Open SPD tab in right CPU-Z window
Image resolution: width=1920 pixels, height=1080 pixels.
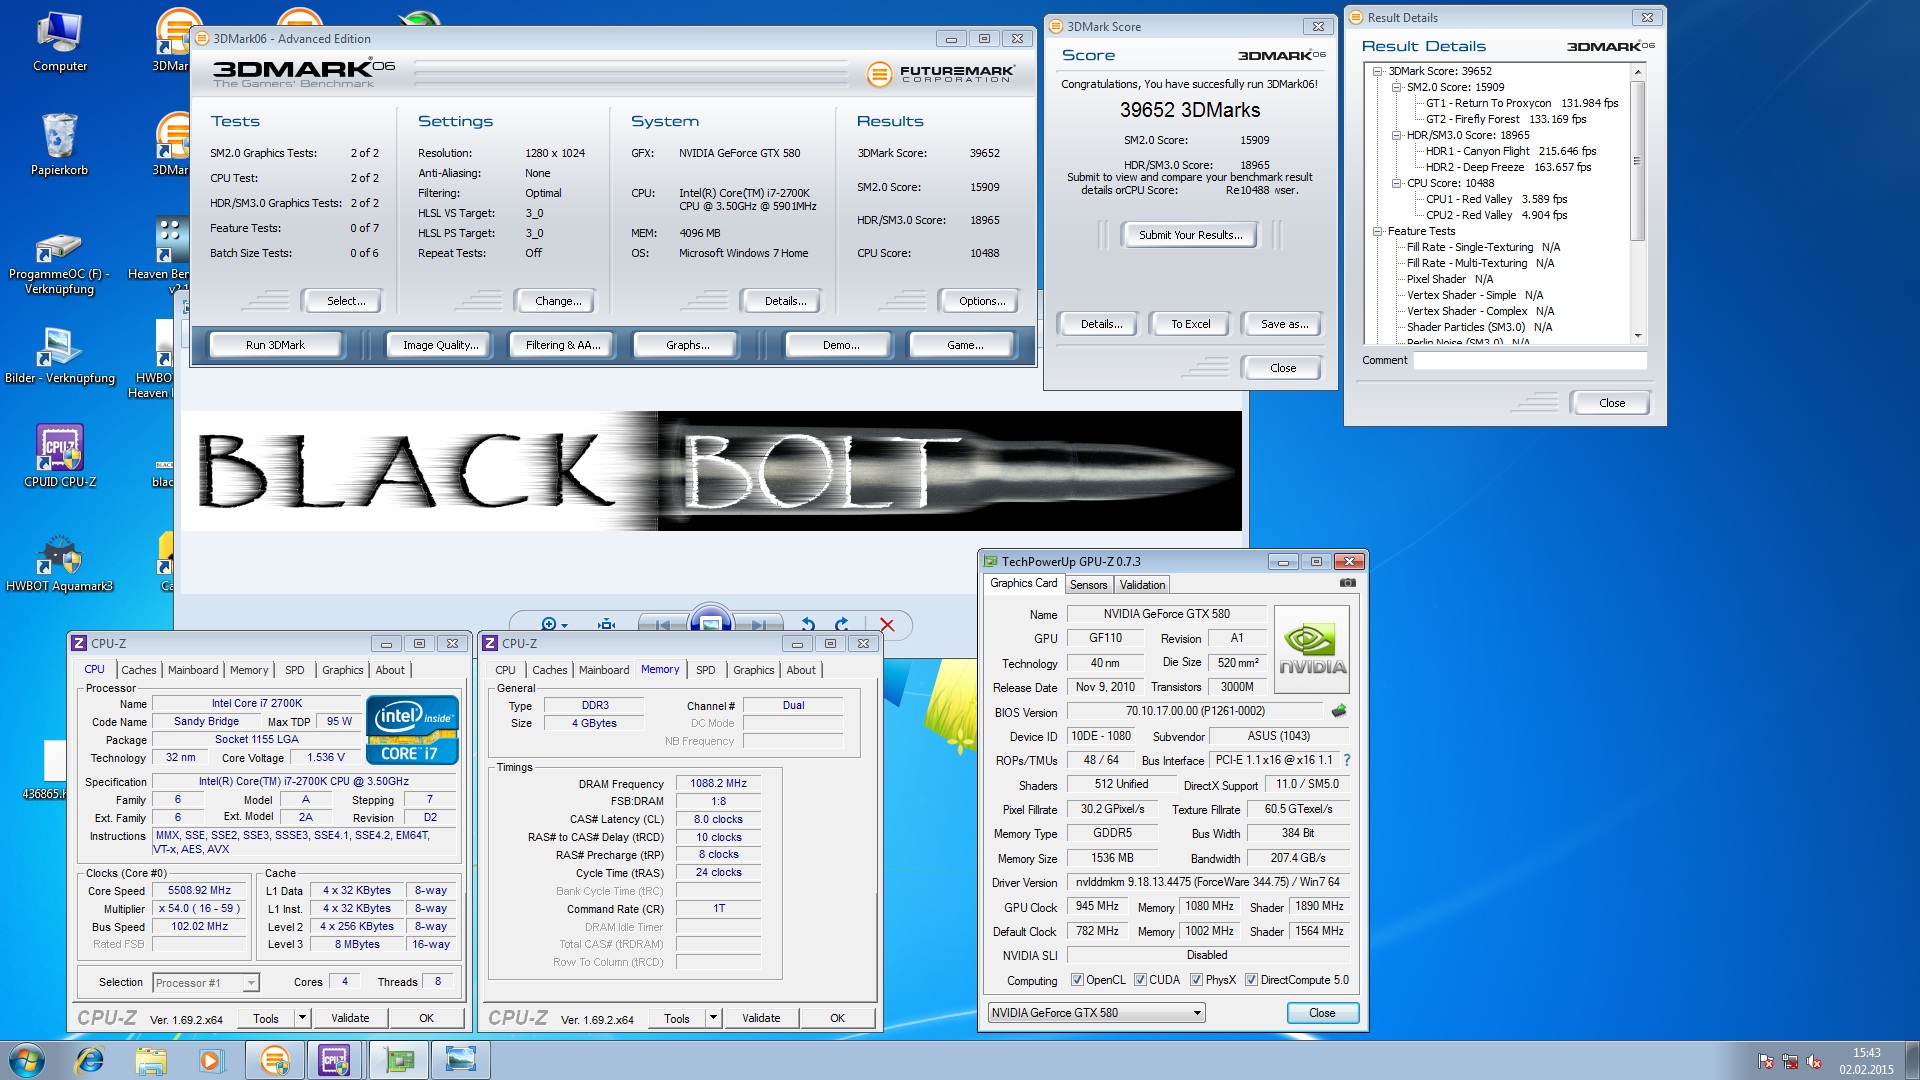(706, 670)
